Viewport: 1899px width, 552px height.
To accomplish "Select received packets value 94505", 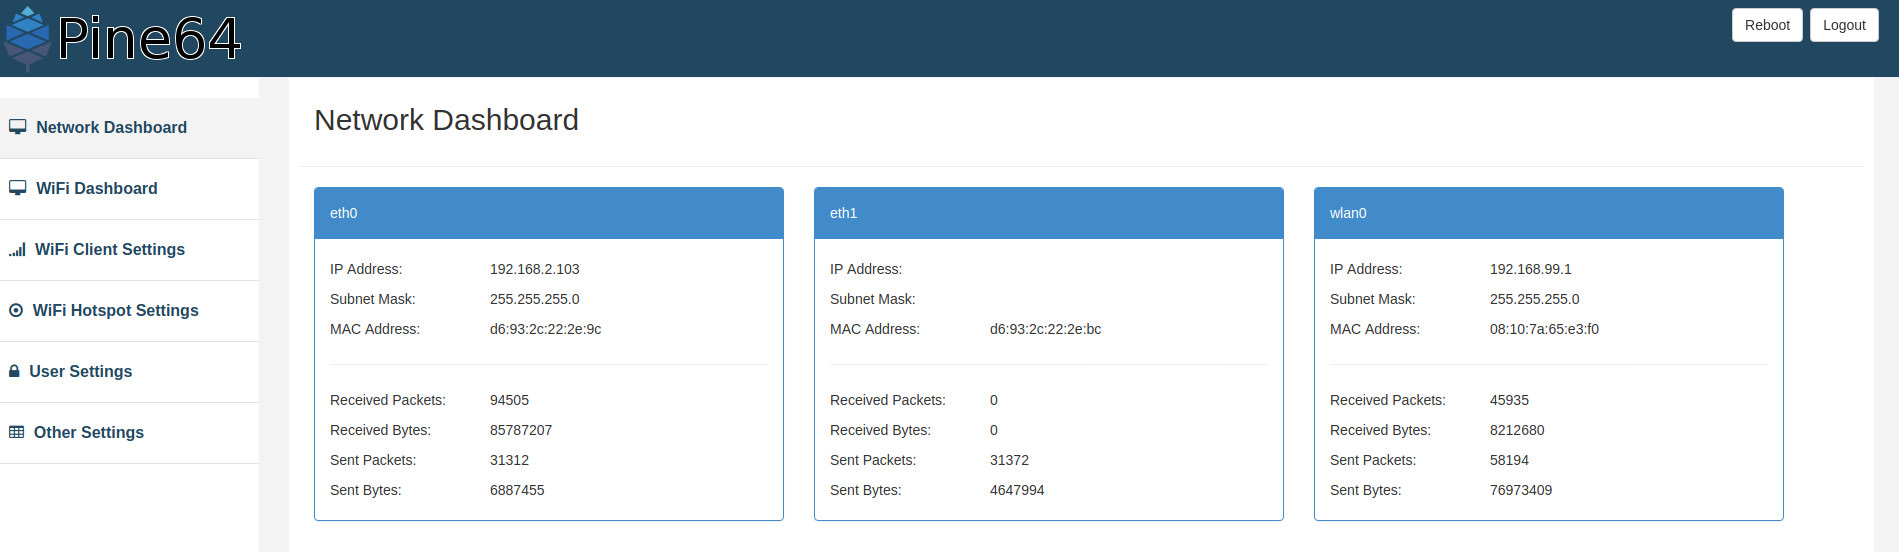I will coord(509,400).
